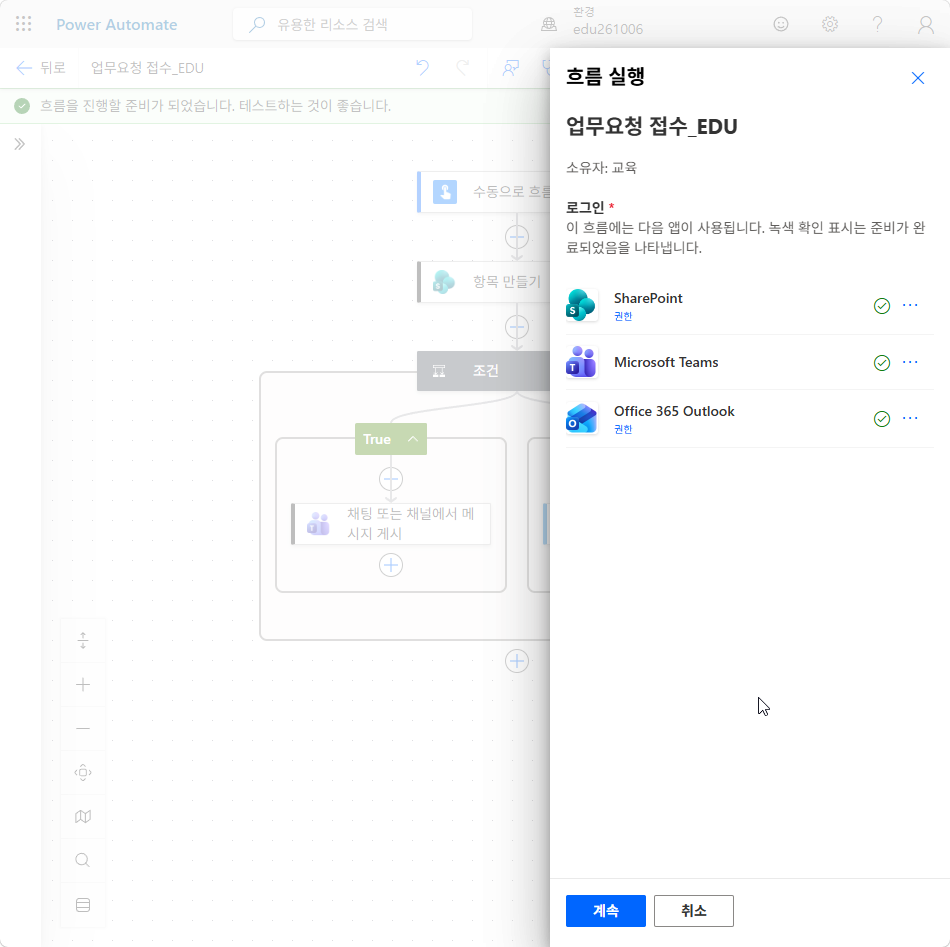The image size is (950, 947).
Task: Add a step below the condition block
Action: tap(517, 661)
